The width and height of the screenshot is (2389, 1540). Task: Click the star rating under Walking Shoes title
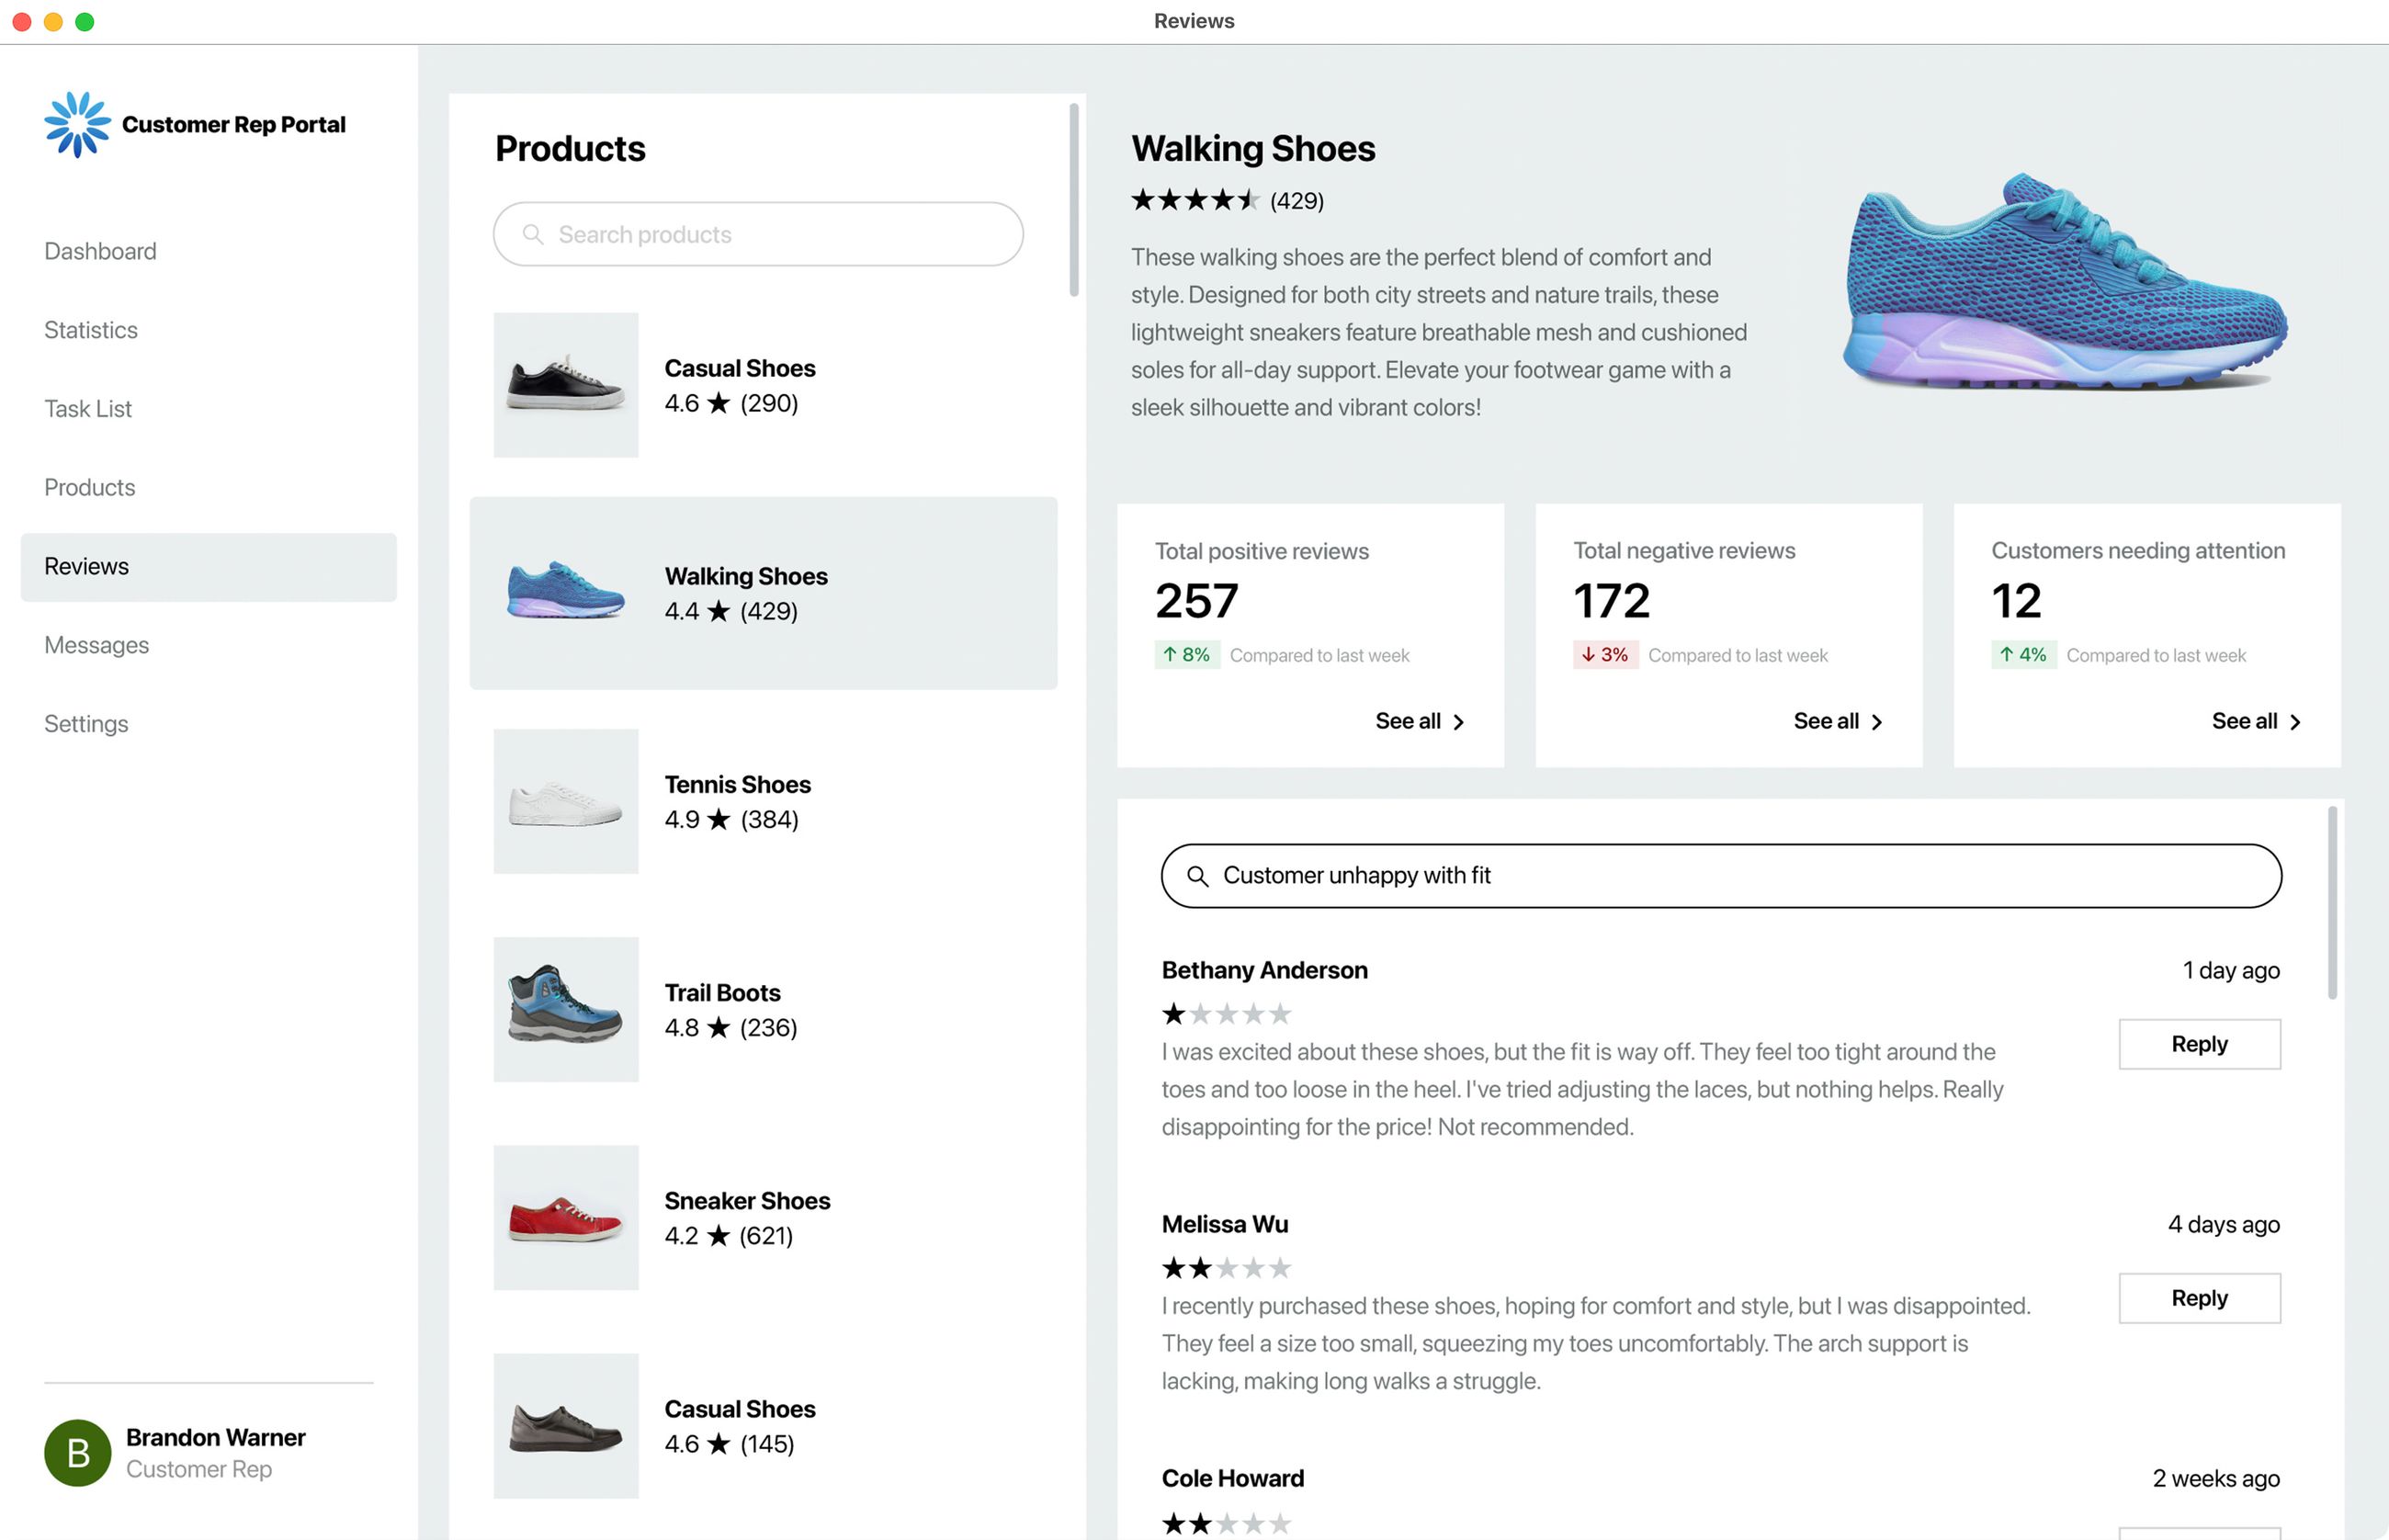coord(1194,200)
